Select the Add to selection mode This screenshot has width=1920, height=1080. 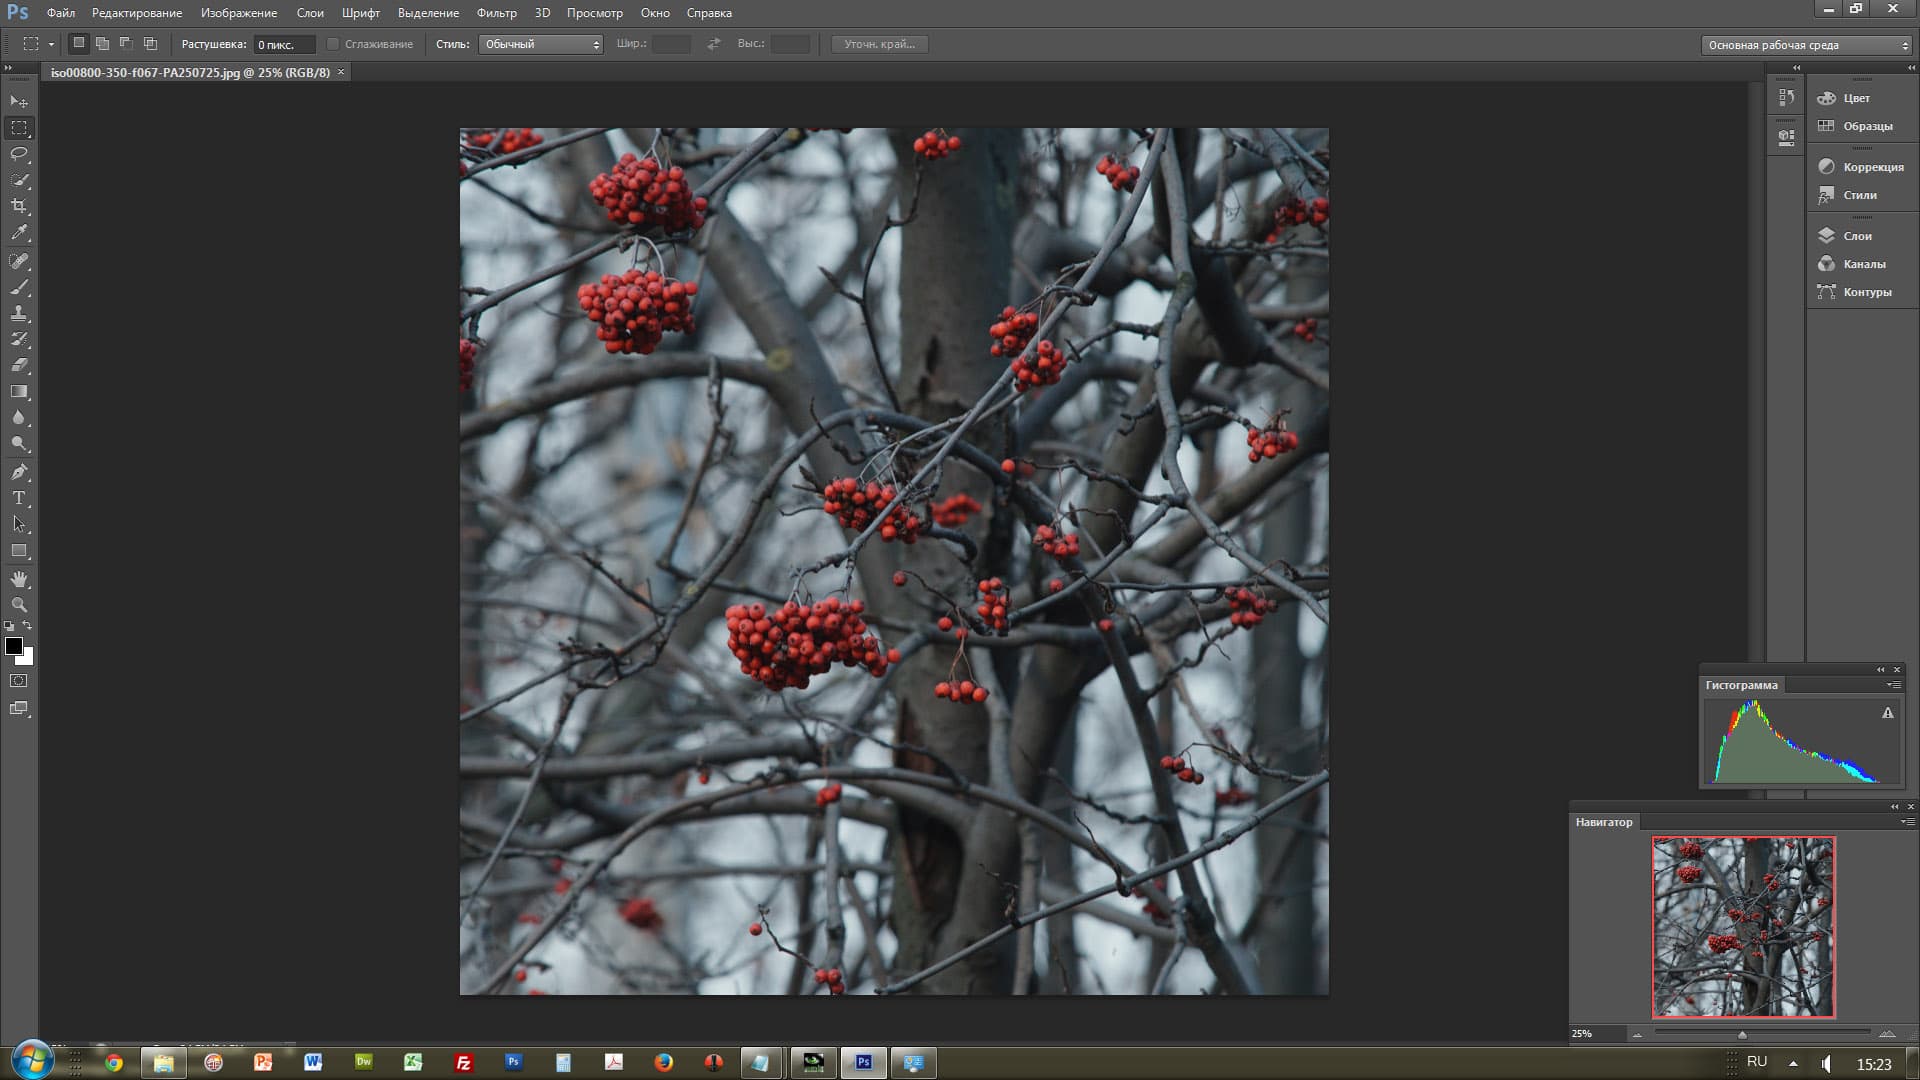click(x=102, y=44)
